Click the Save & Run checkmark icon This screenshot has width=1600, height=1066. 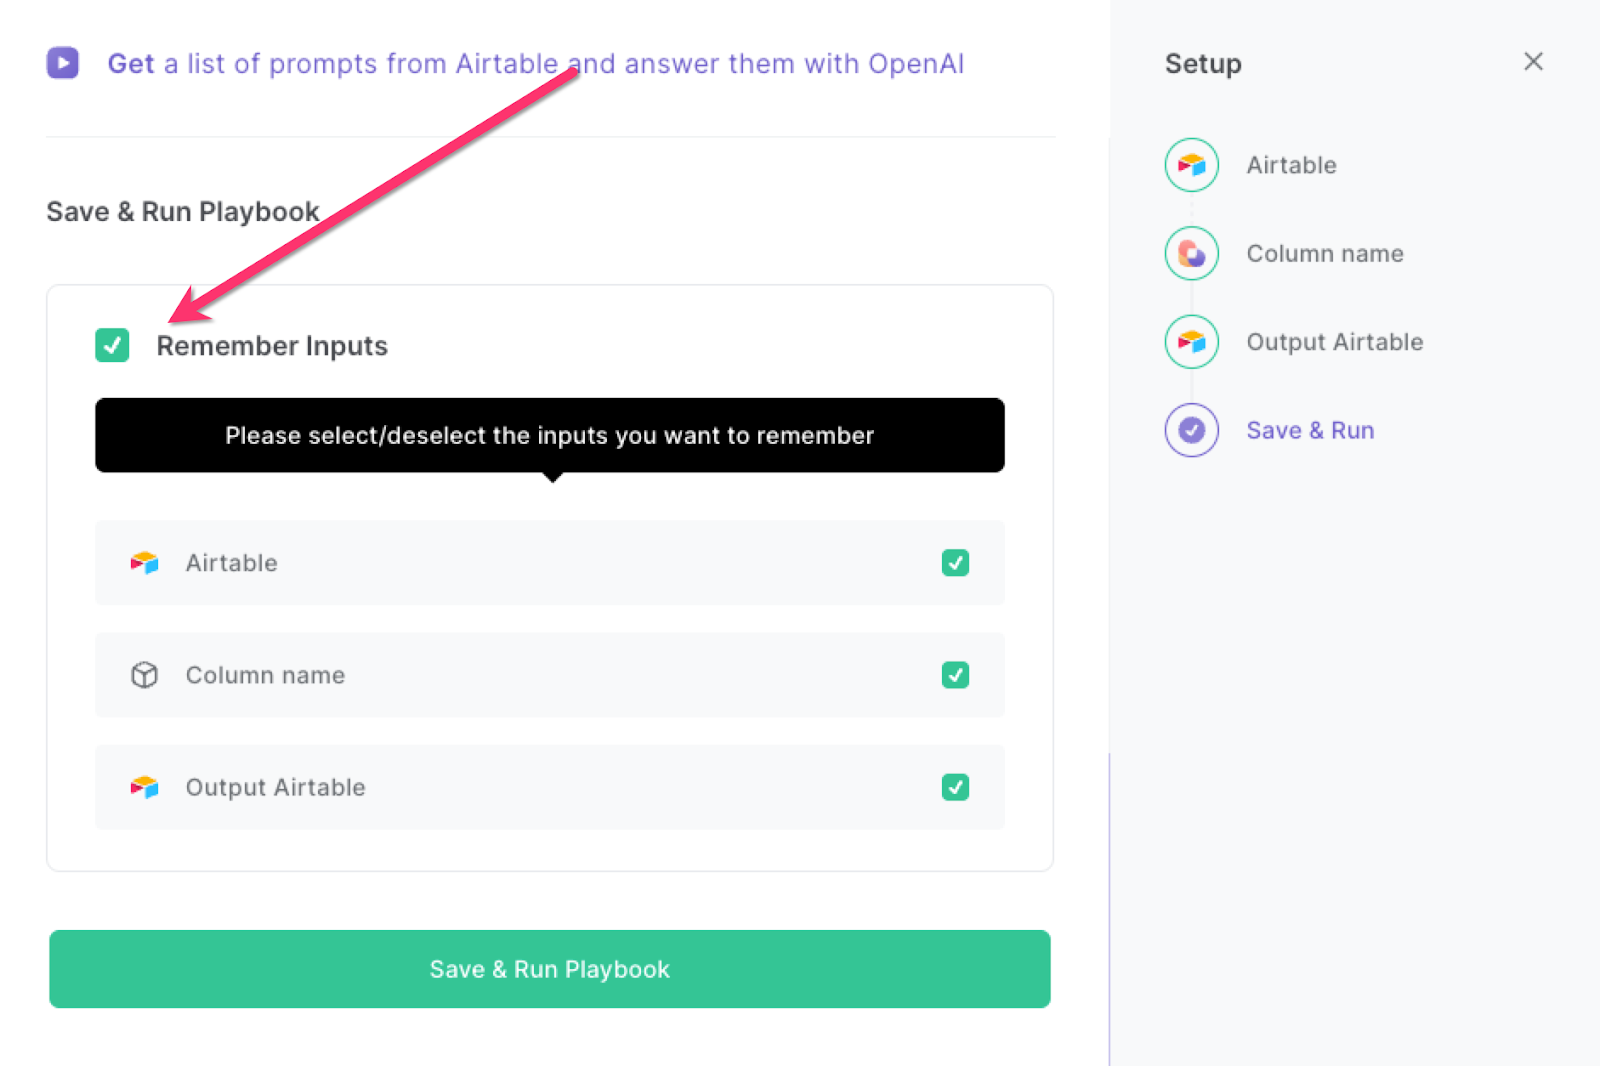point(1191,429)
